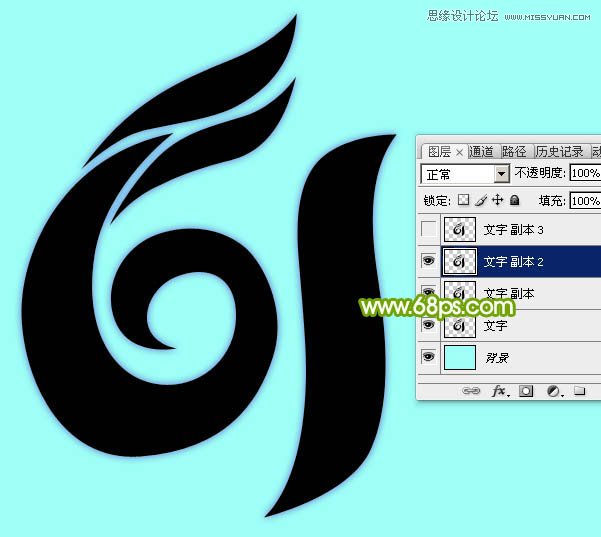
Task: Hide the 文字 layer eye icon
Action: coord(429,325)
